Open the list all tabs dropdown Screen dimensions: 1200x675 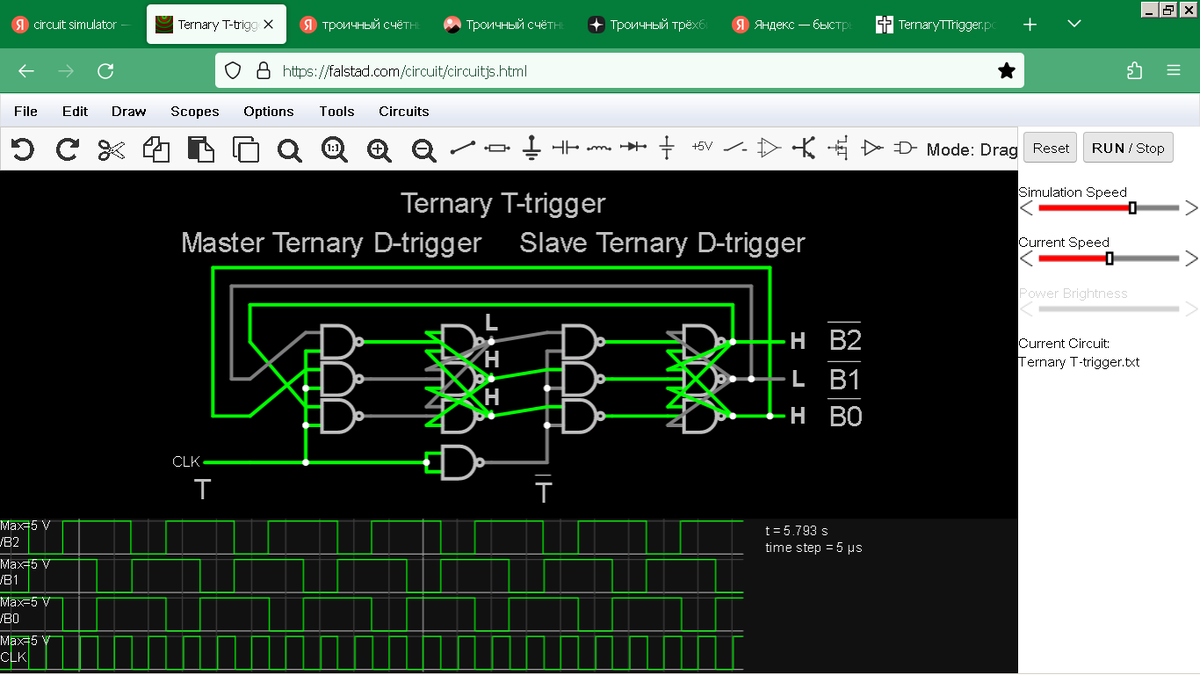pyautogui.click(x=1074, y=24)
